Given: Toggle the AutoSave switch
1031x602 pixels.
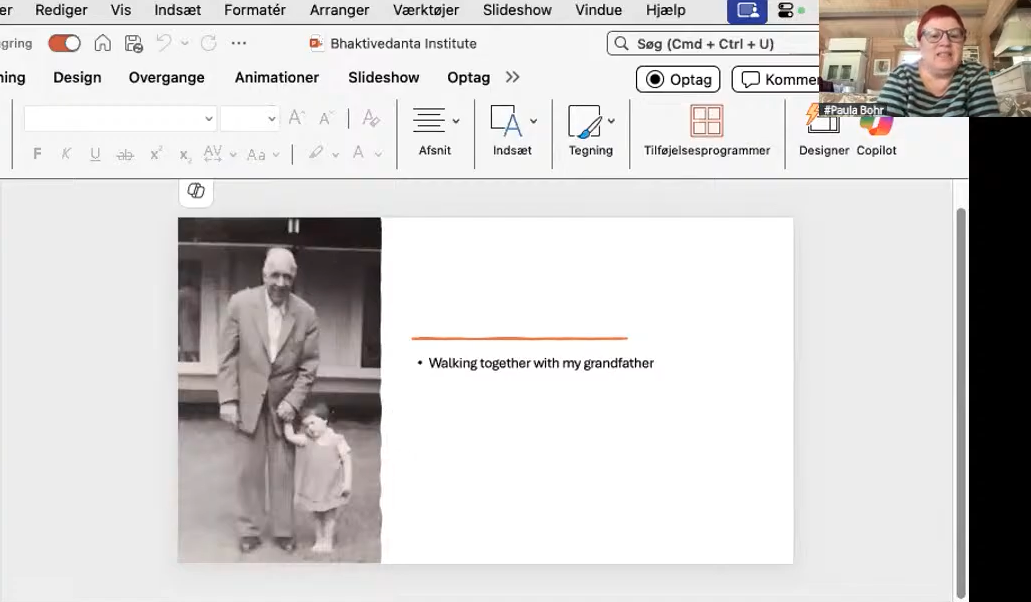Looking at the screenshot, I should 64,43.
